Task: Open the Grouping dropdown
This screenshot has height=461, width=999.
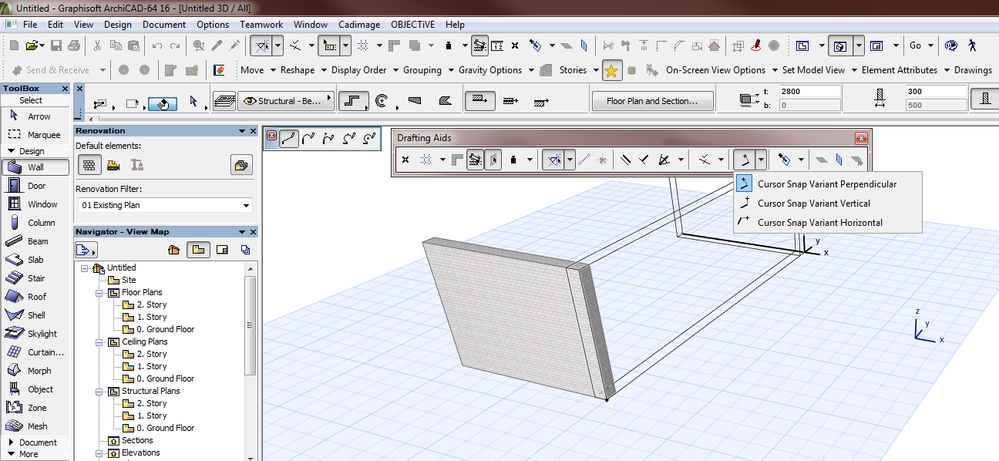Action: 427,70
